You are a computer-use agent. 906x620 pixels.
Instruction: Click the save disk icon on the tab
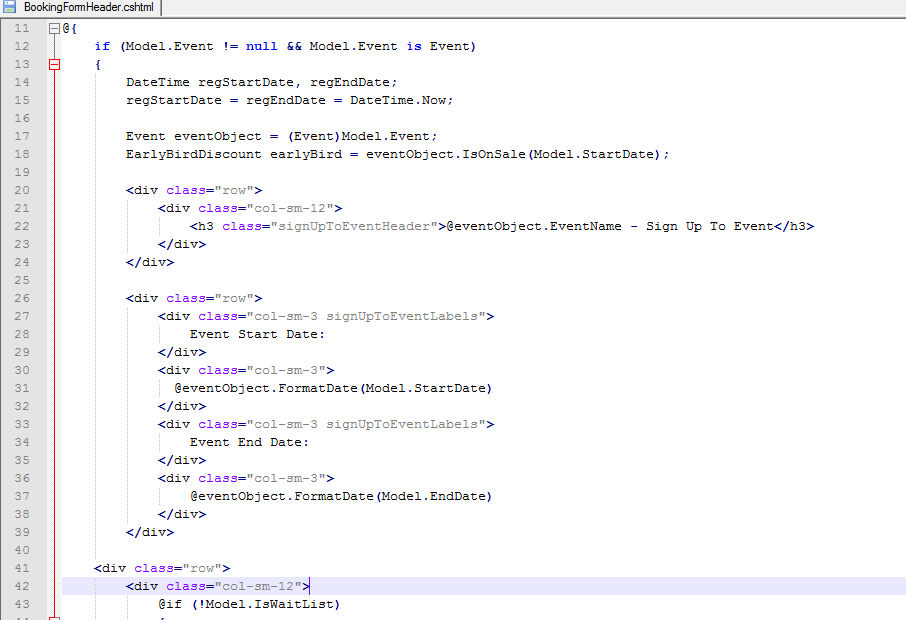tap(9, 7)
